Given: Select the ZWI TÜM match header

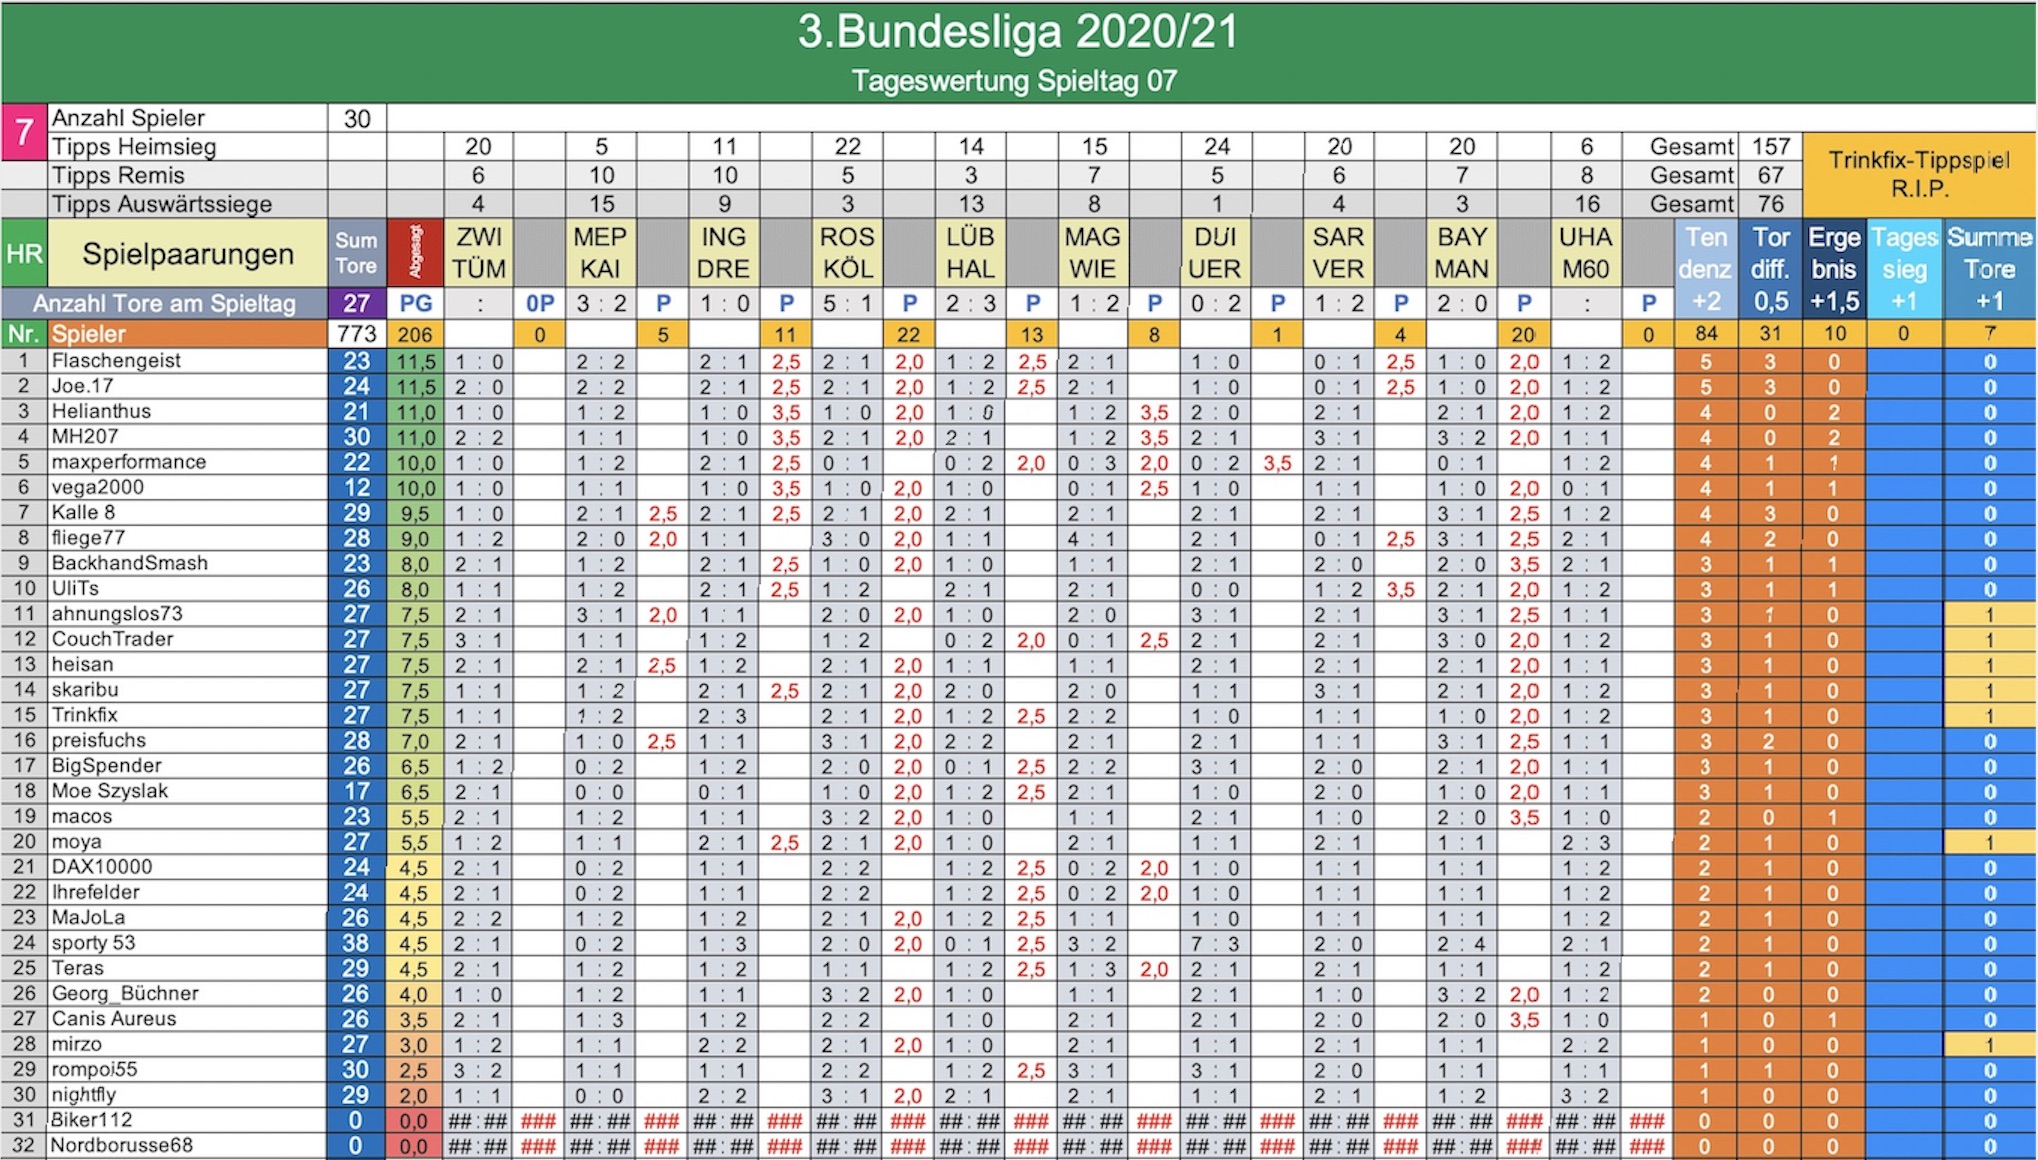Looking at the screenshot, I should pyautogui.click(x=479, y=253).
